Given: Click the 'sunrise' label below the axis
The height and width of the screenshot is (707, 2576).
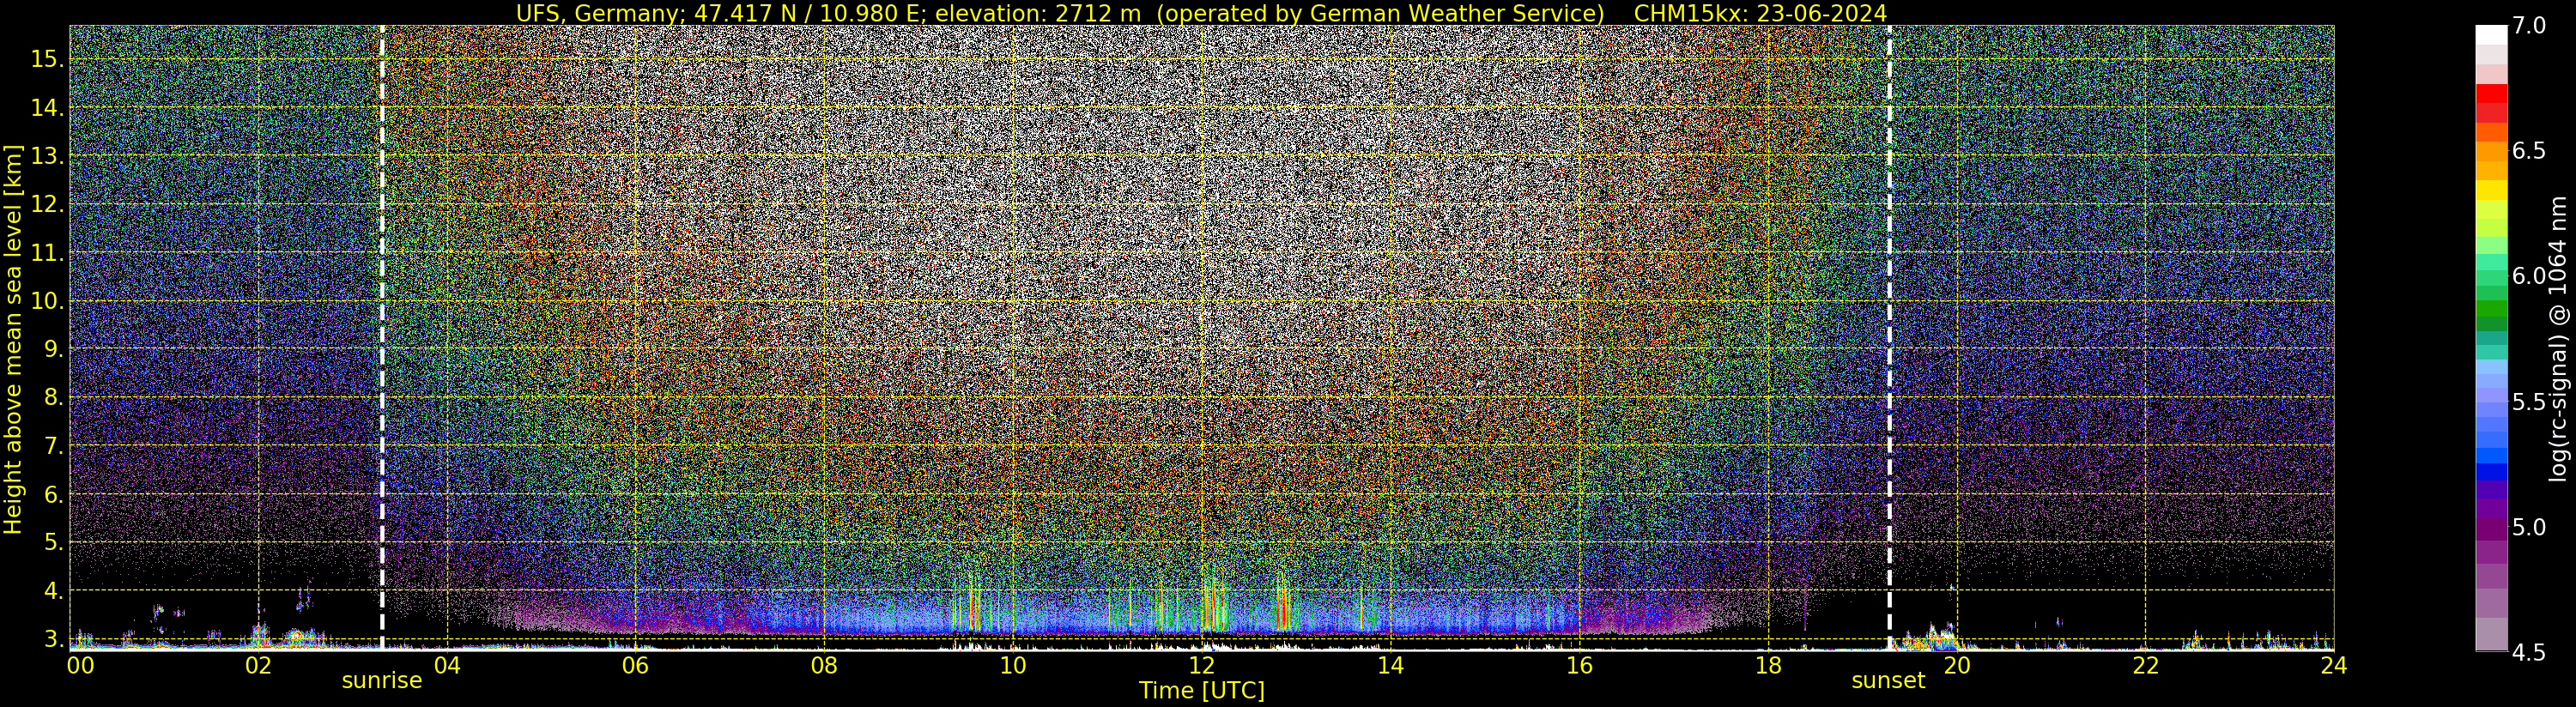Looking at the screenshot, I should click(382, 681).
